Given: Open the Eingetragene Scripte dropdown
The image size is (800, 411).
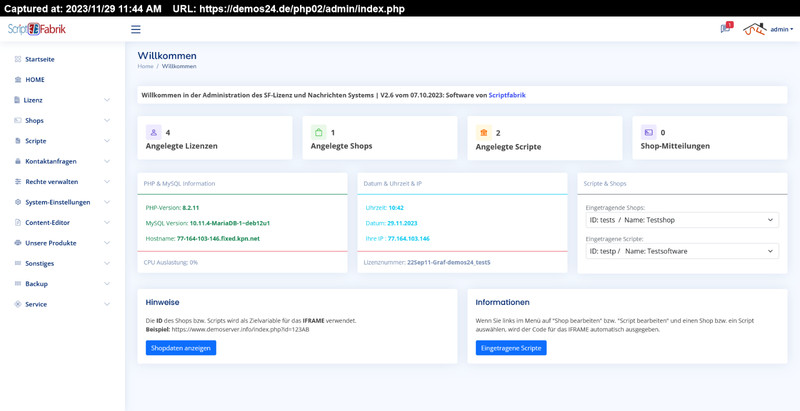Looking at the screenshot, I should pos(682,251).
